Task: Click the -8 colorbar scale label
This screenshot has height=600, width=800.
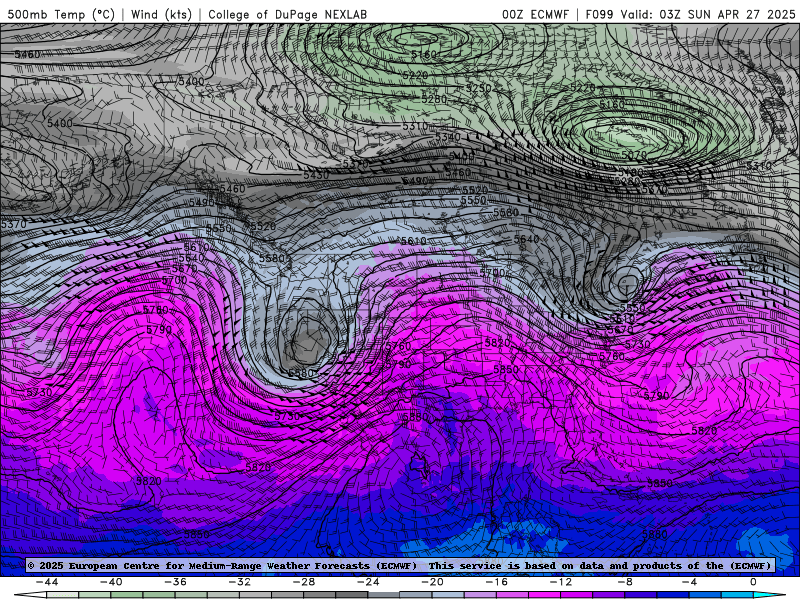Action: (625, 582)
